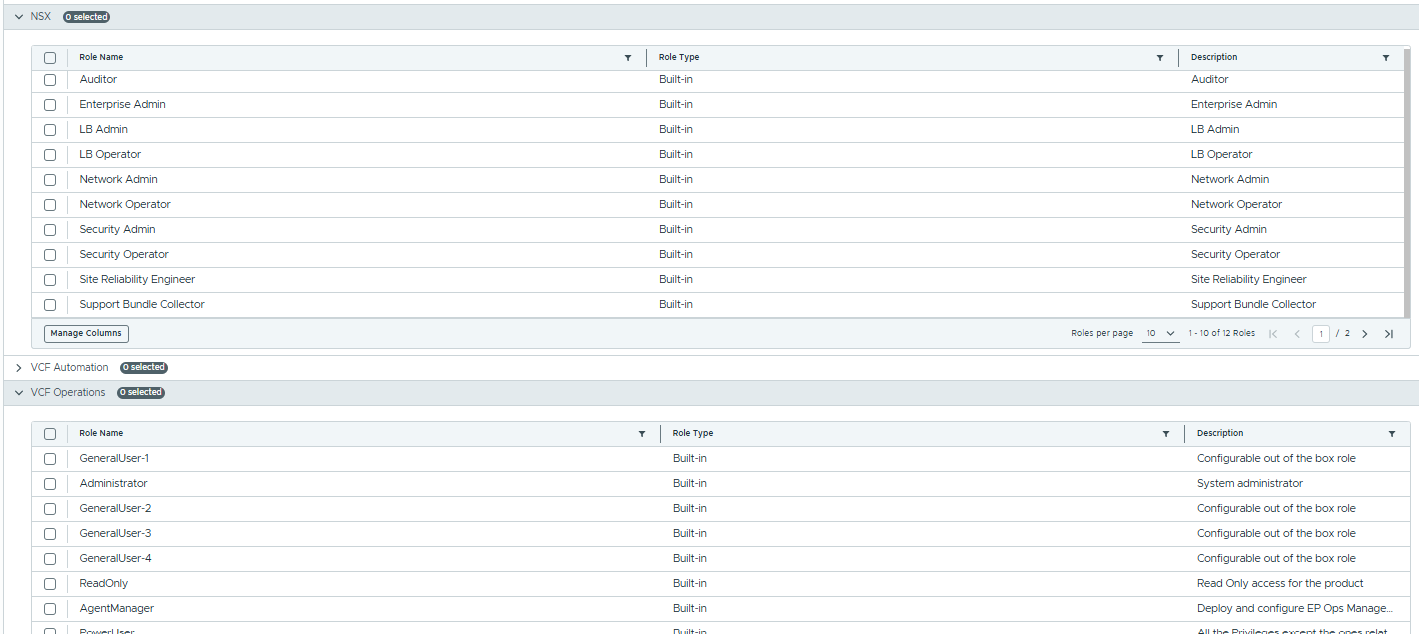Select all NSX roles checkbox in header
The image size is (1419, 634).
[50, 58]
